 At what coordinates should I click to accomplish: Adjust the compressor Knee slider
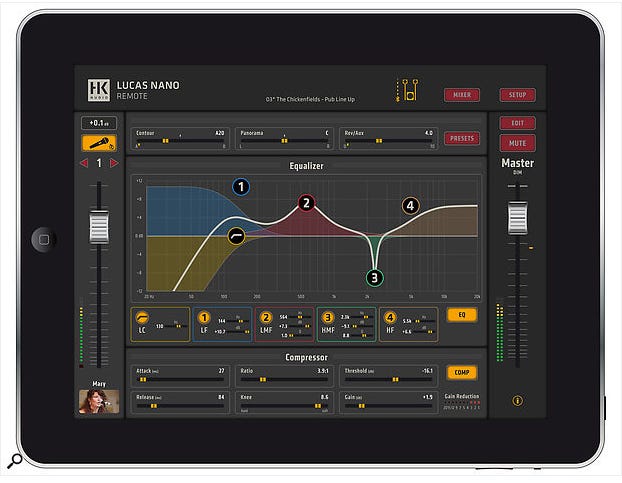[284, 406]
